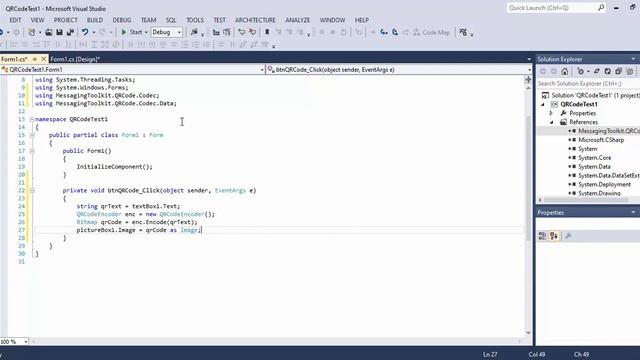Screen dimensions: 640x360
Task: Open the PROJECT menu
Action: pos(65,20)
